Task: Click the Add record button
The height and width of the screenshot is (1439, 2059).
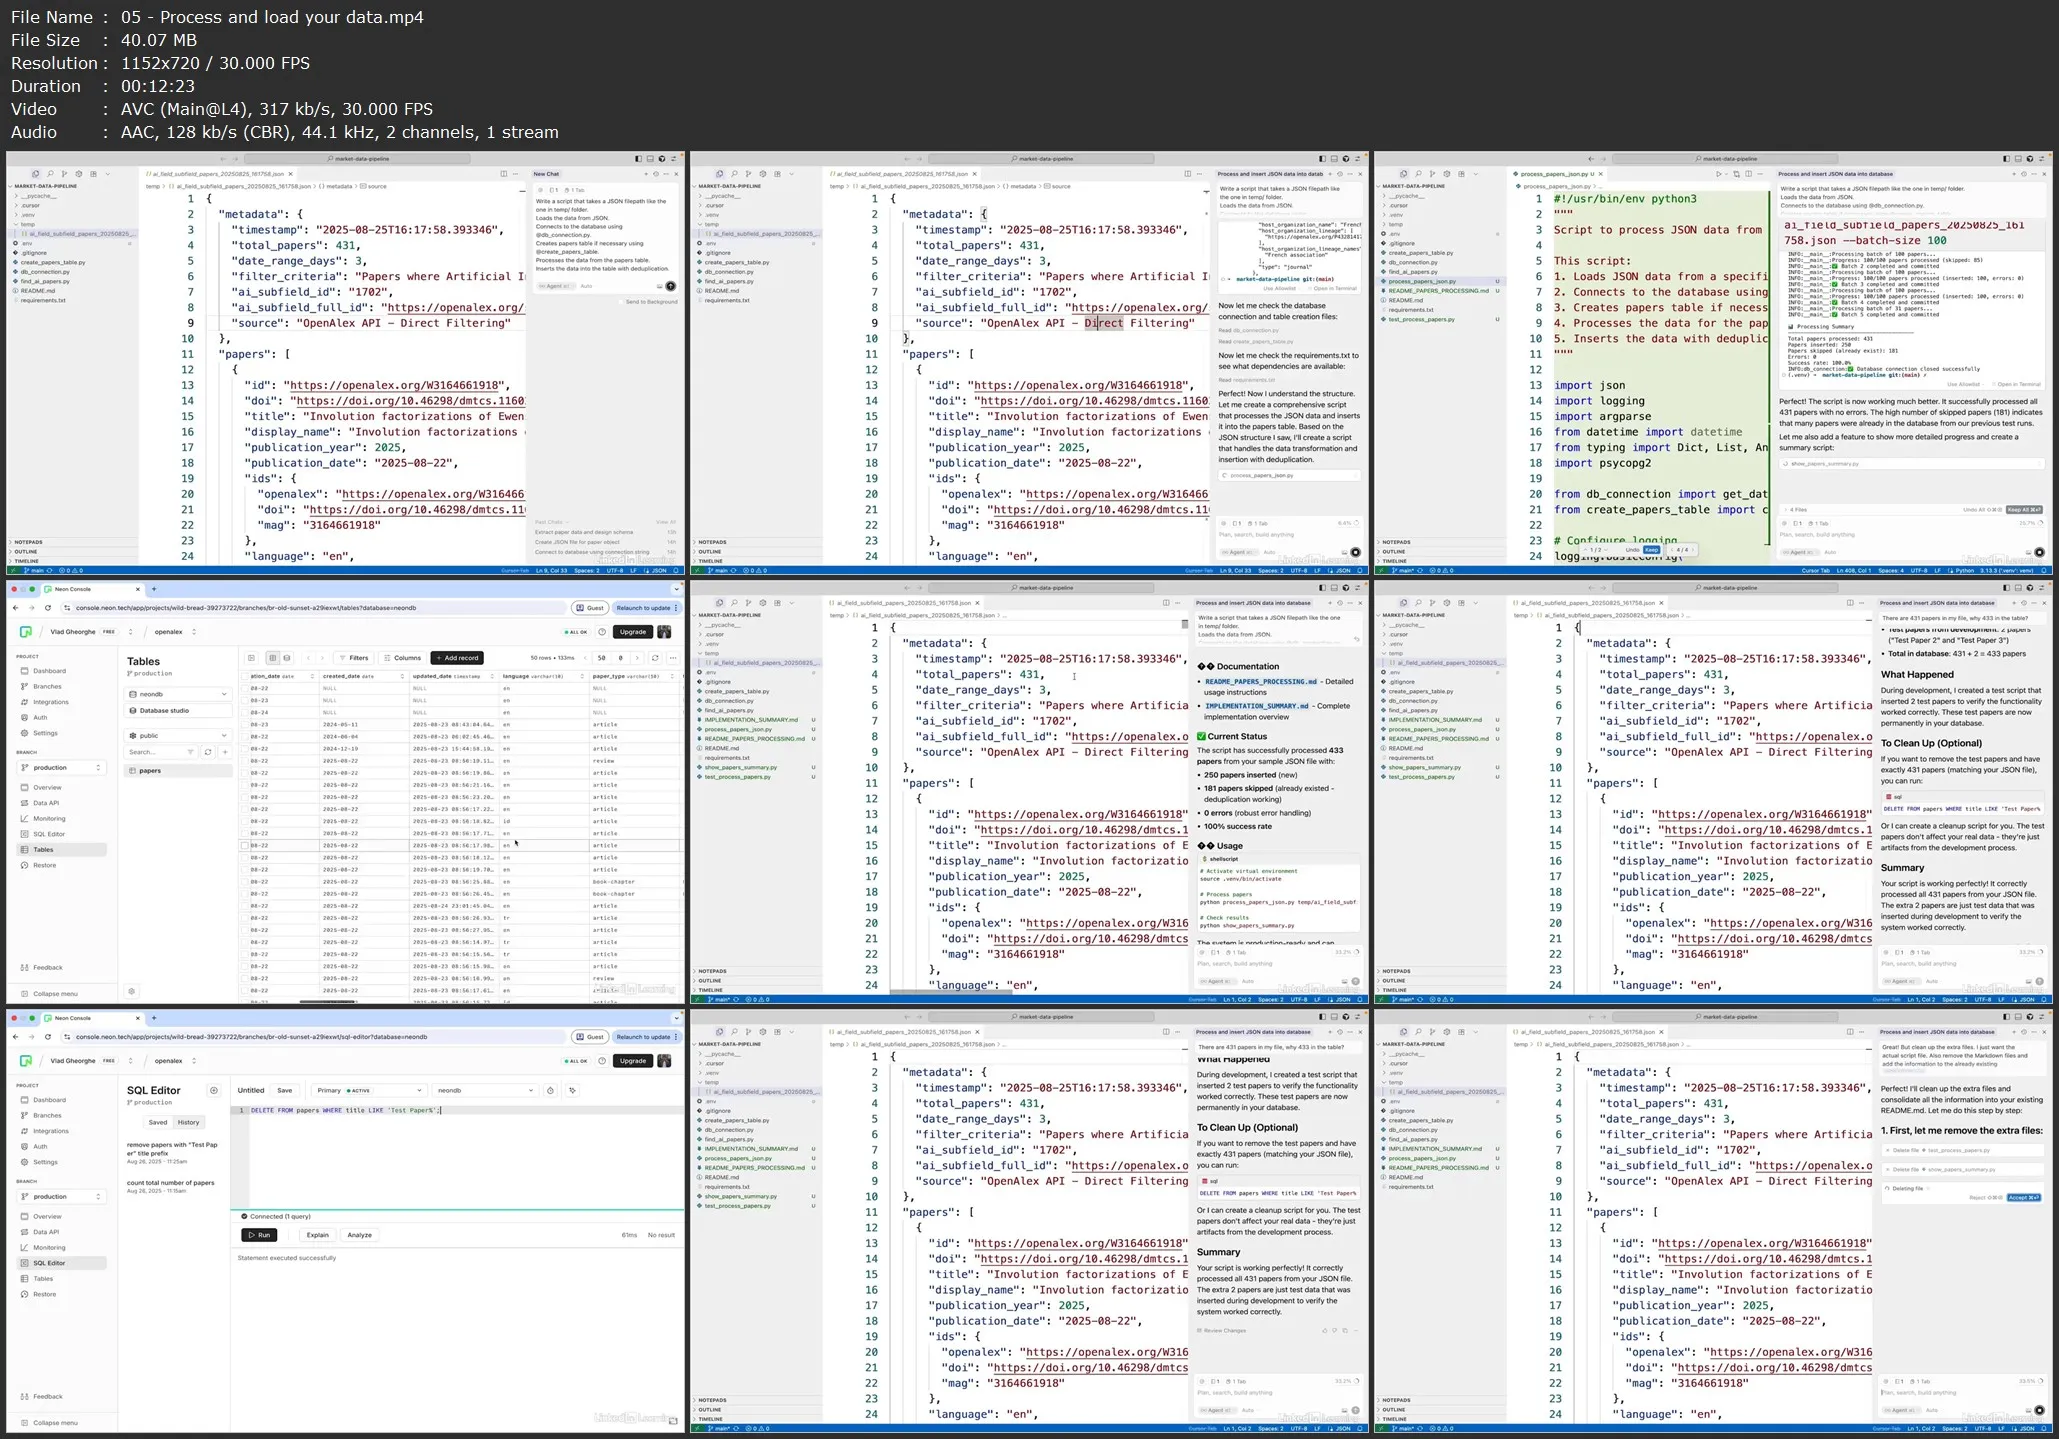Action: (x=457, y=658)
